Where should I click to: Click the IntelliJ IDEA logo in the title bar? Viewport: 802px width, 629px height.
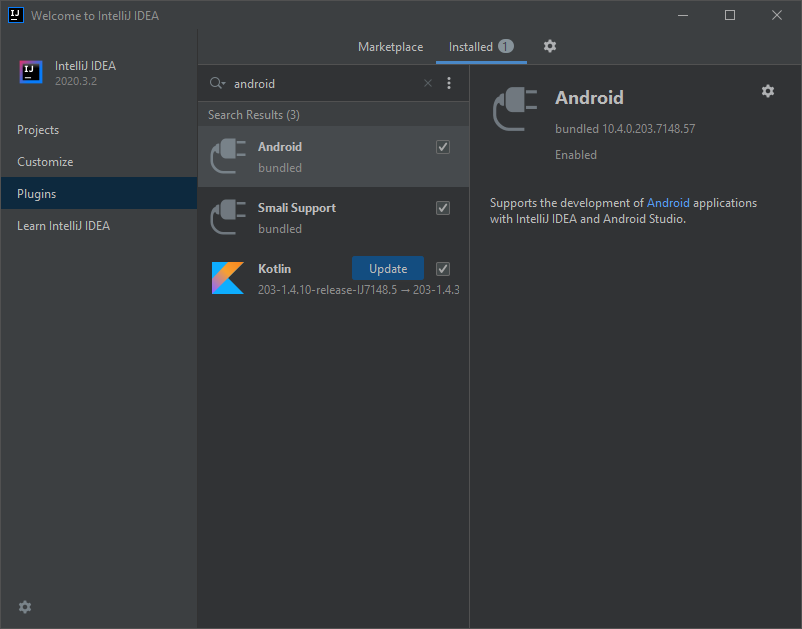(x=16, y=15)
